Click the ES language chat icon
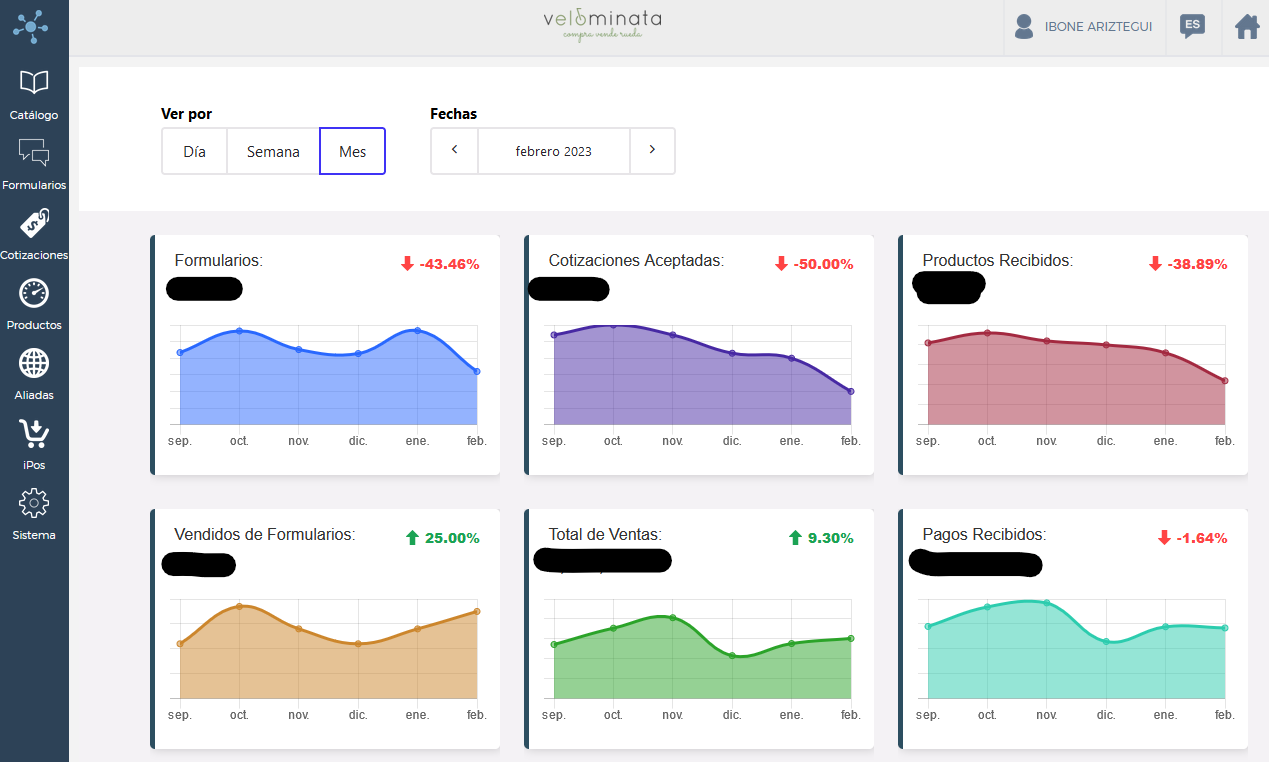The image size is (1269, 762). (x=1192, y=27)
